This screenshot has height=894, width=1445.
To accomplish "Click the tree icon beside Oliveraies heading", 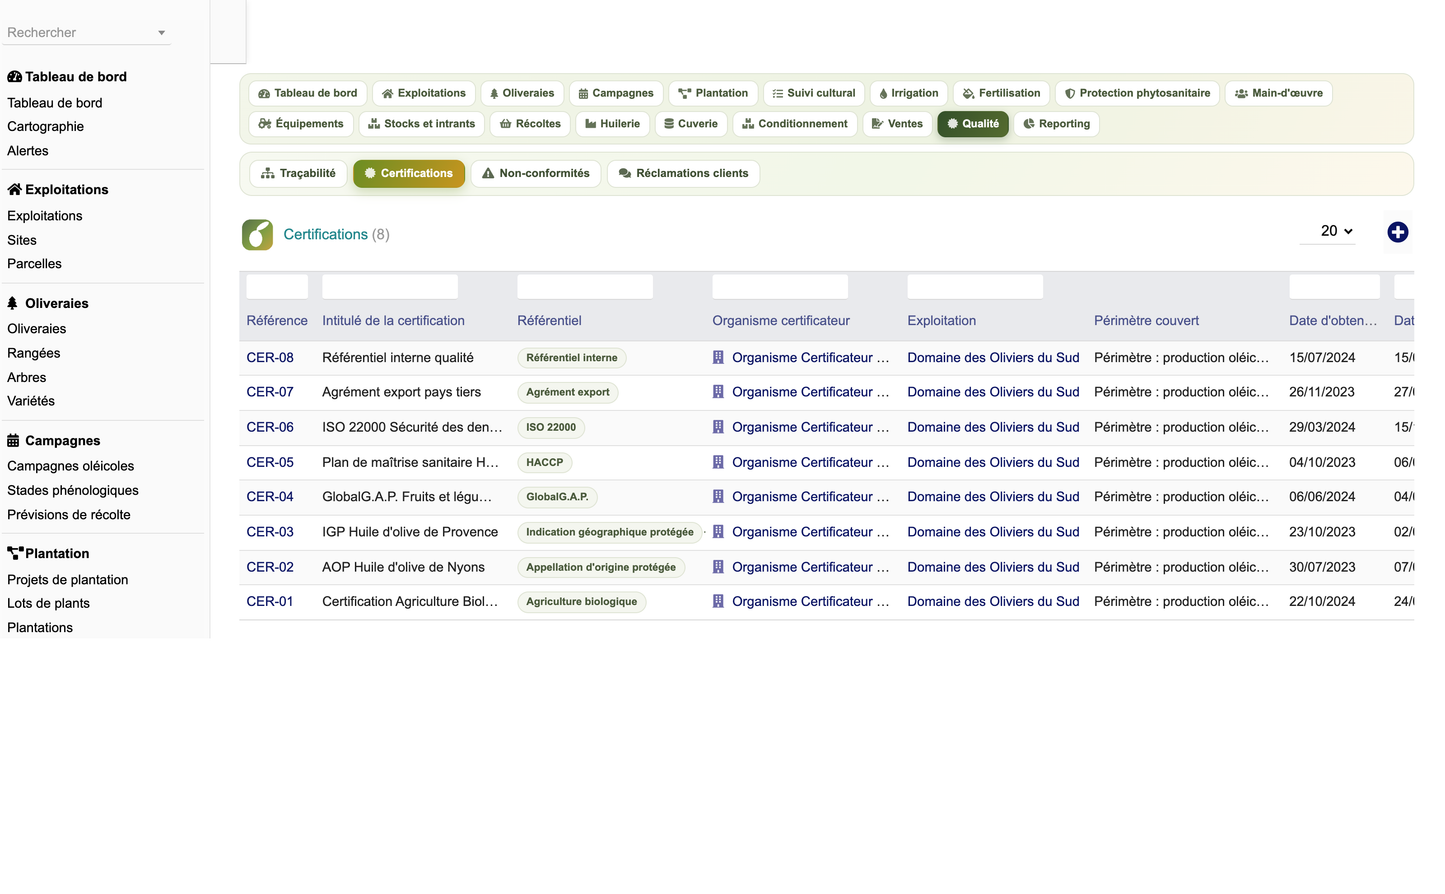I will [12, 303].
